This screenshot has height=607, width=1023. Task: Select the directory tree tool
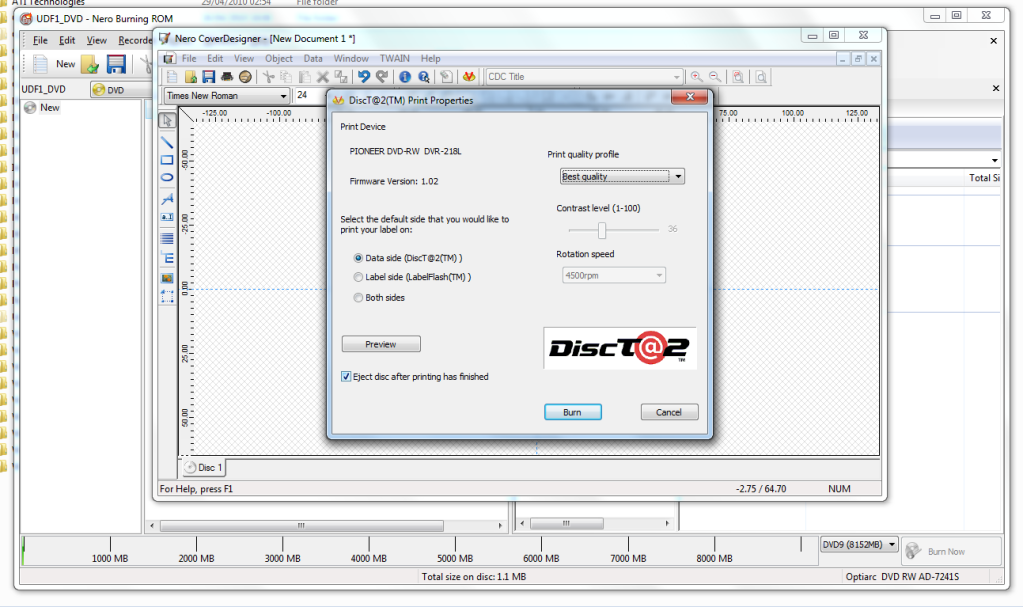coord(167,258)
